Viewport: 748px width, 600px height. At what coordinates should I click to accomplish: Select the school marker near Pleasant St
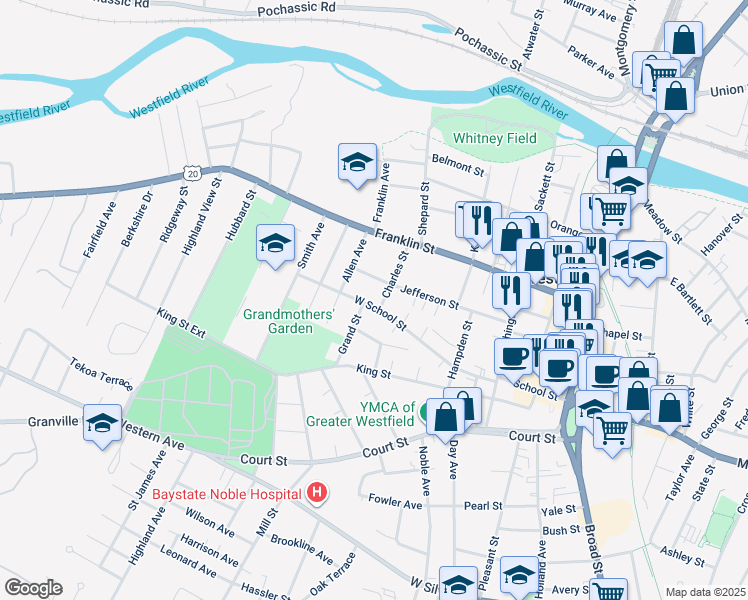[x=519, y=575]
